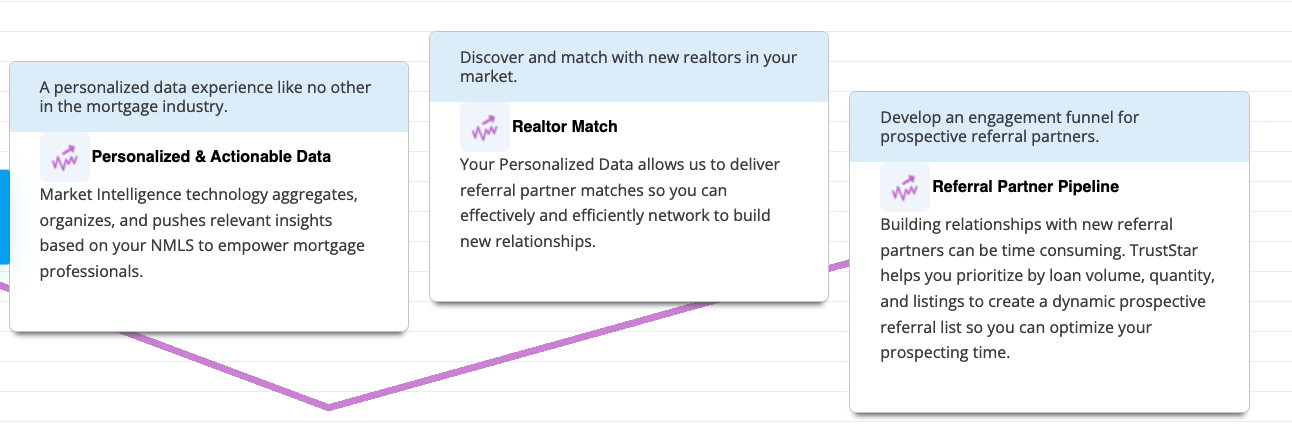
Task: Click the 'personalized data experience' blue banner
Action: click(209, 97)
